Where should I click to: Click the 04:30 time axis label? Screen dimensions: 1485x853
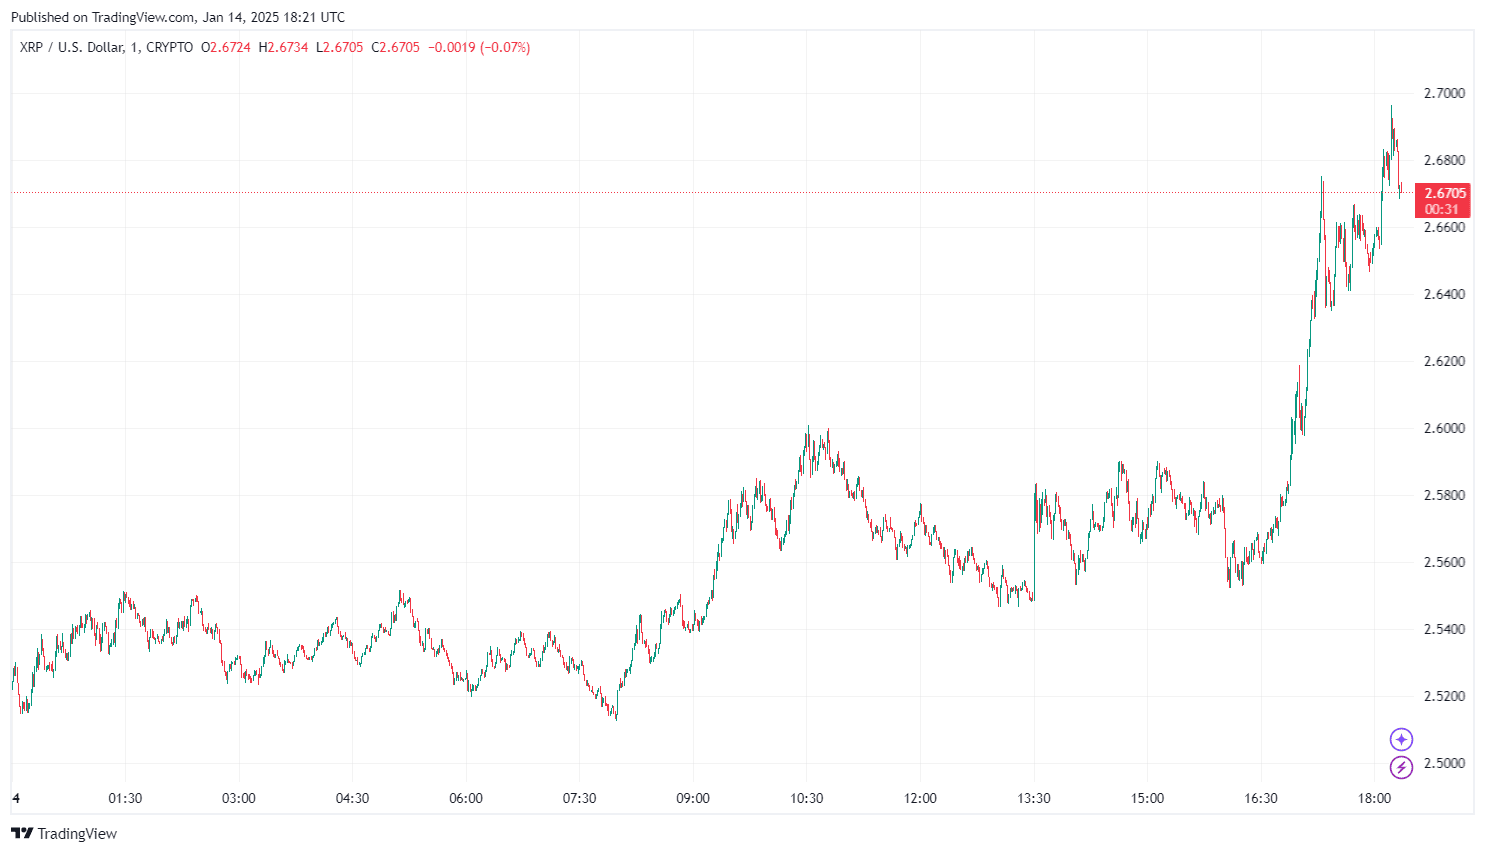coord(352,798)
